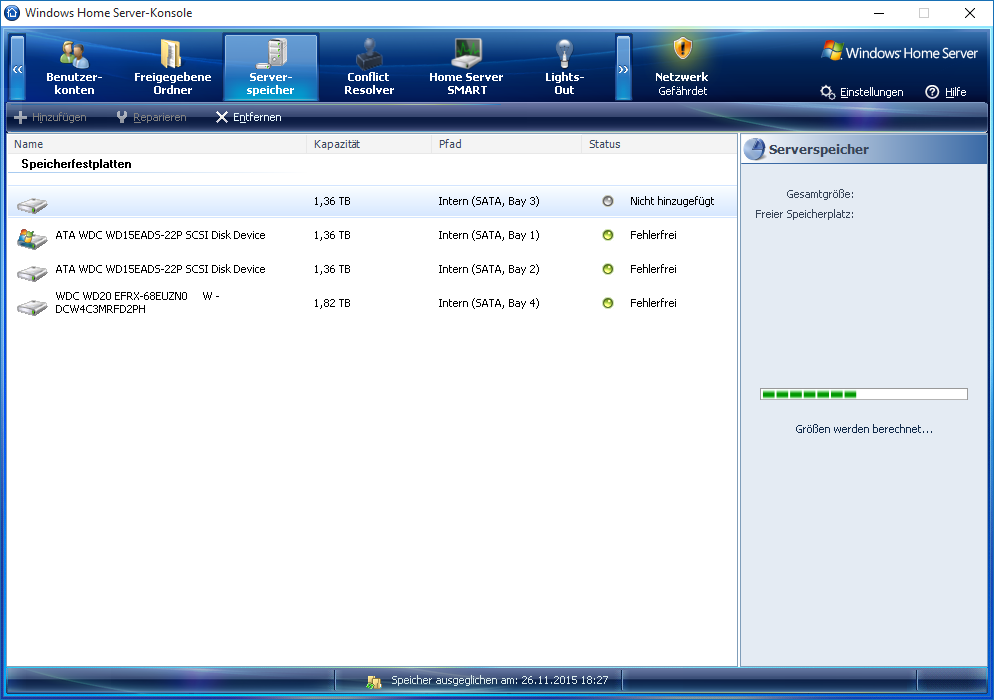Click the X icon beside Entfernen

(x=221, y=117)
